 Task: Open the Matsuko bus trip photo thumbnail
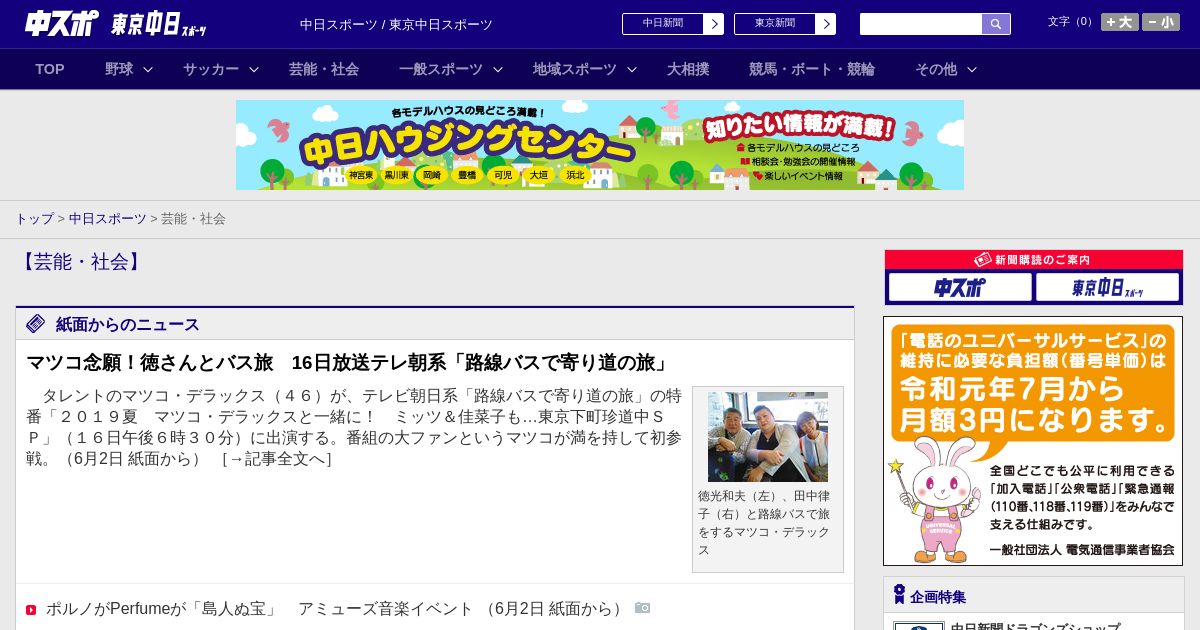pyautogui.click(x=768, y=437)
